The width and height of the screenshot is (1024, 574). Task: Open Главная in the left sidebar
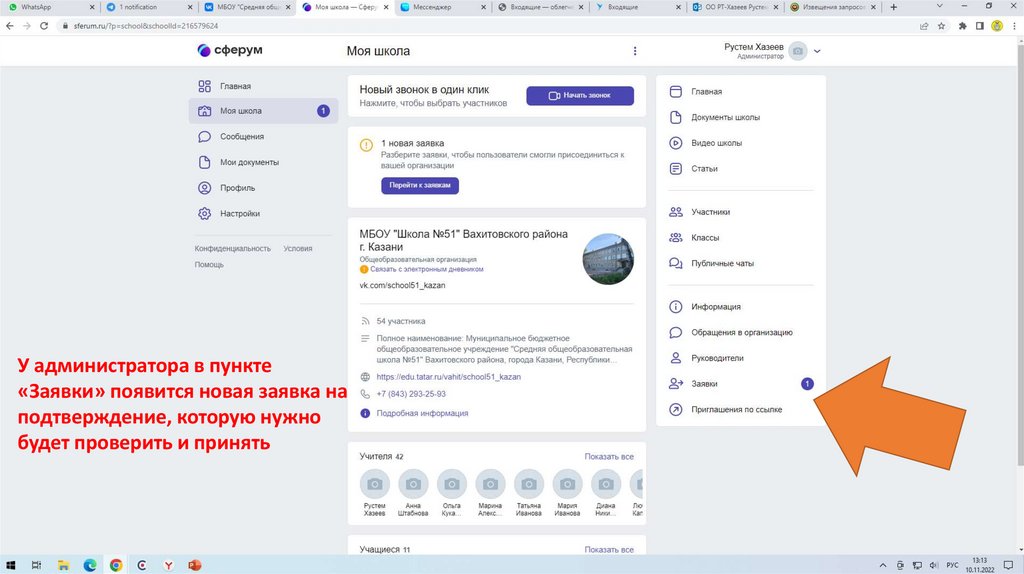click(235, 86)
